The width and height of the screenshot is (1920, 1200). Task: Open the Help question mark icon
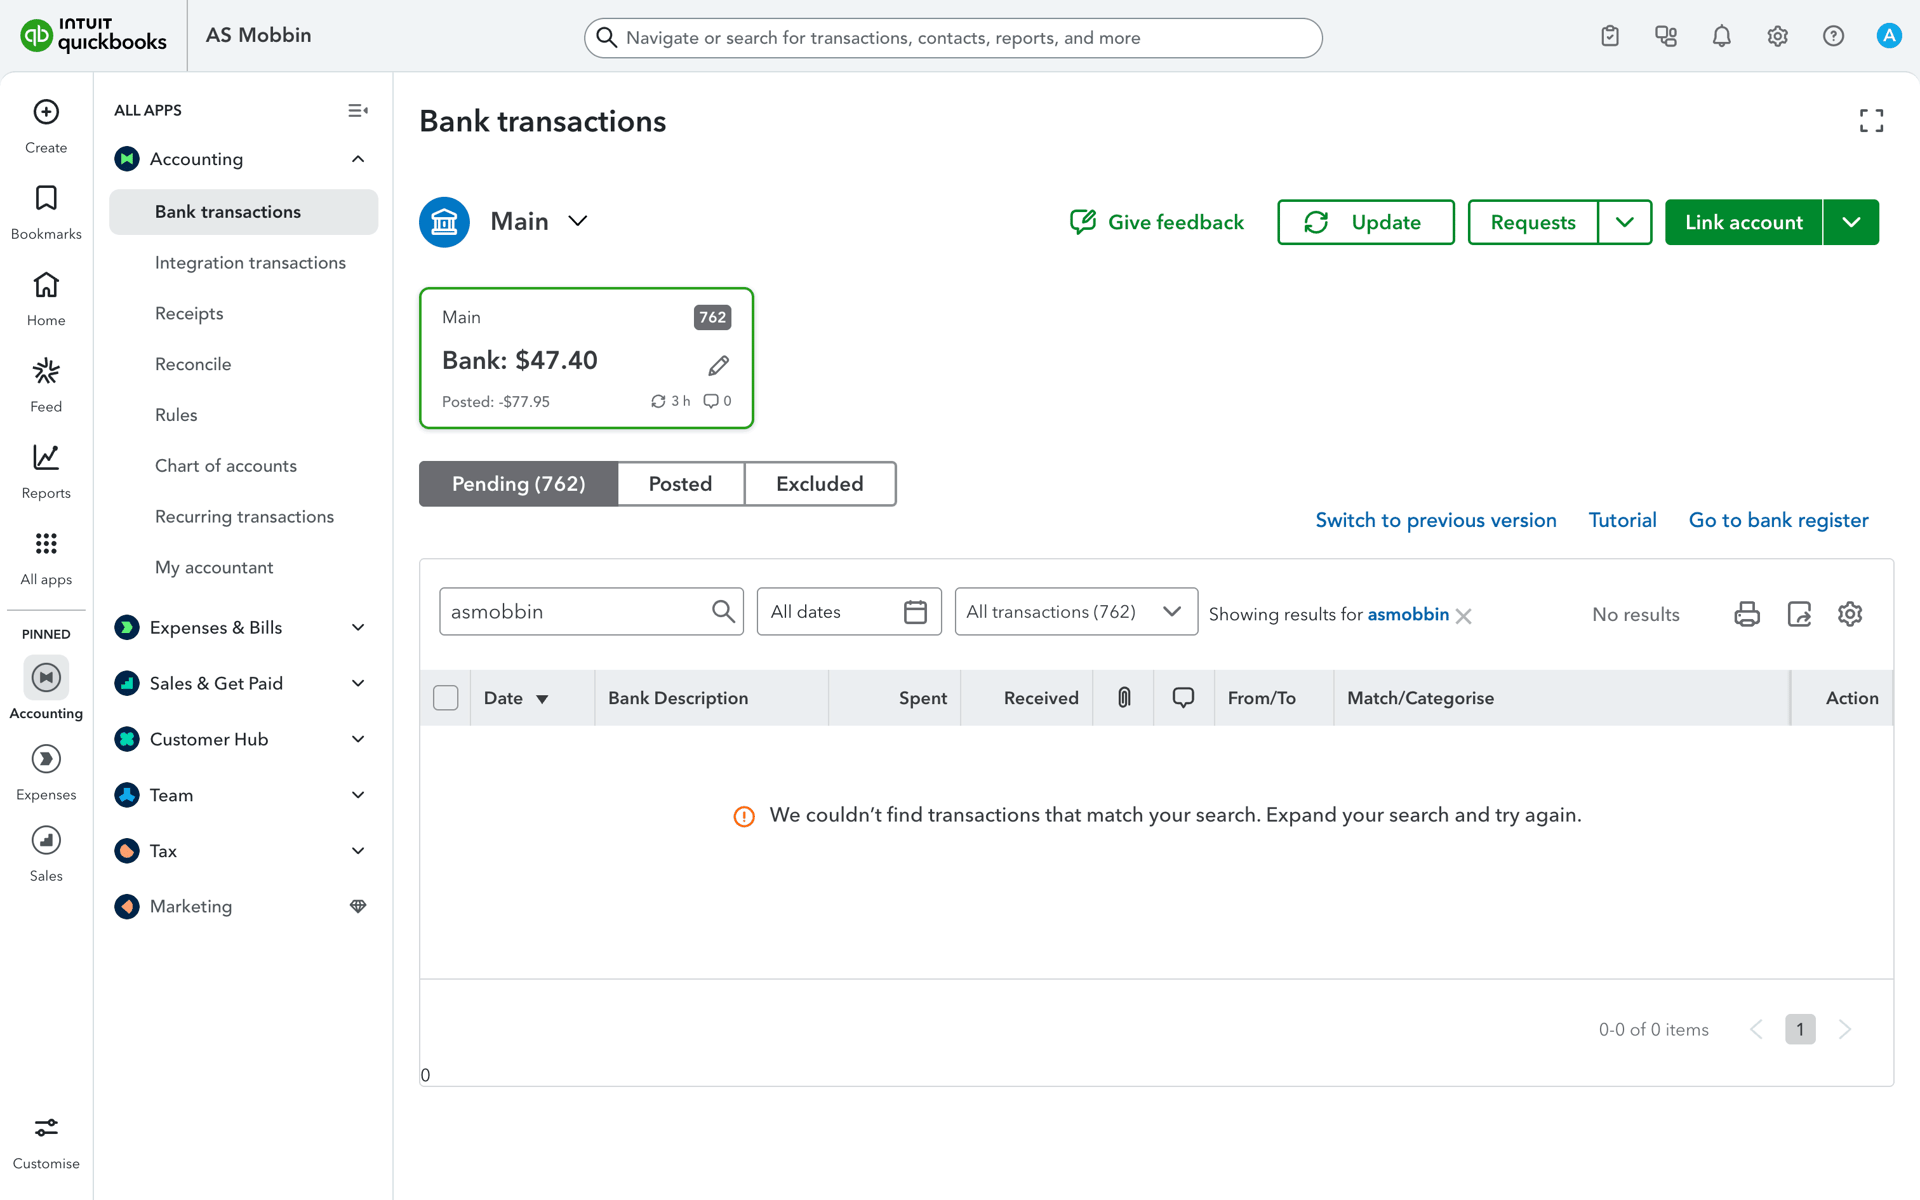(x=1833, y=36)
